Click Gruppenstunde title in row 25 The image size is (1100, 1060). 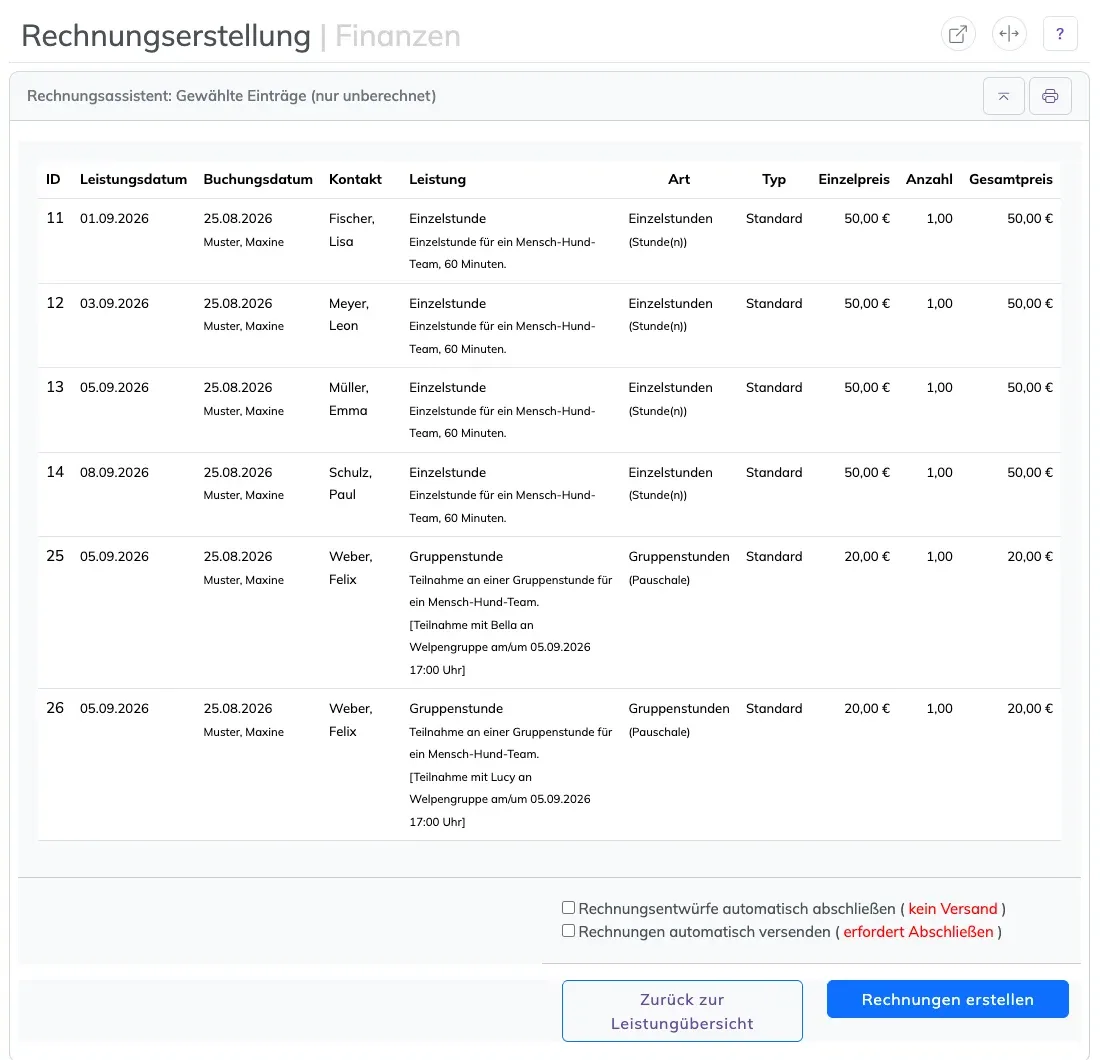(x=456, y=556)
